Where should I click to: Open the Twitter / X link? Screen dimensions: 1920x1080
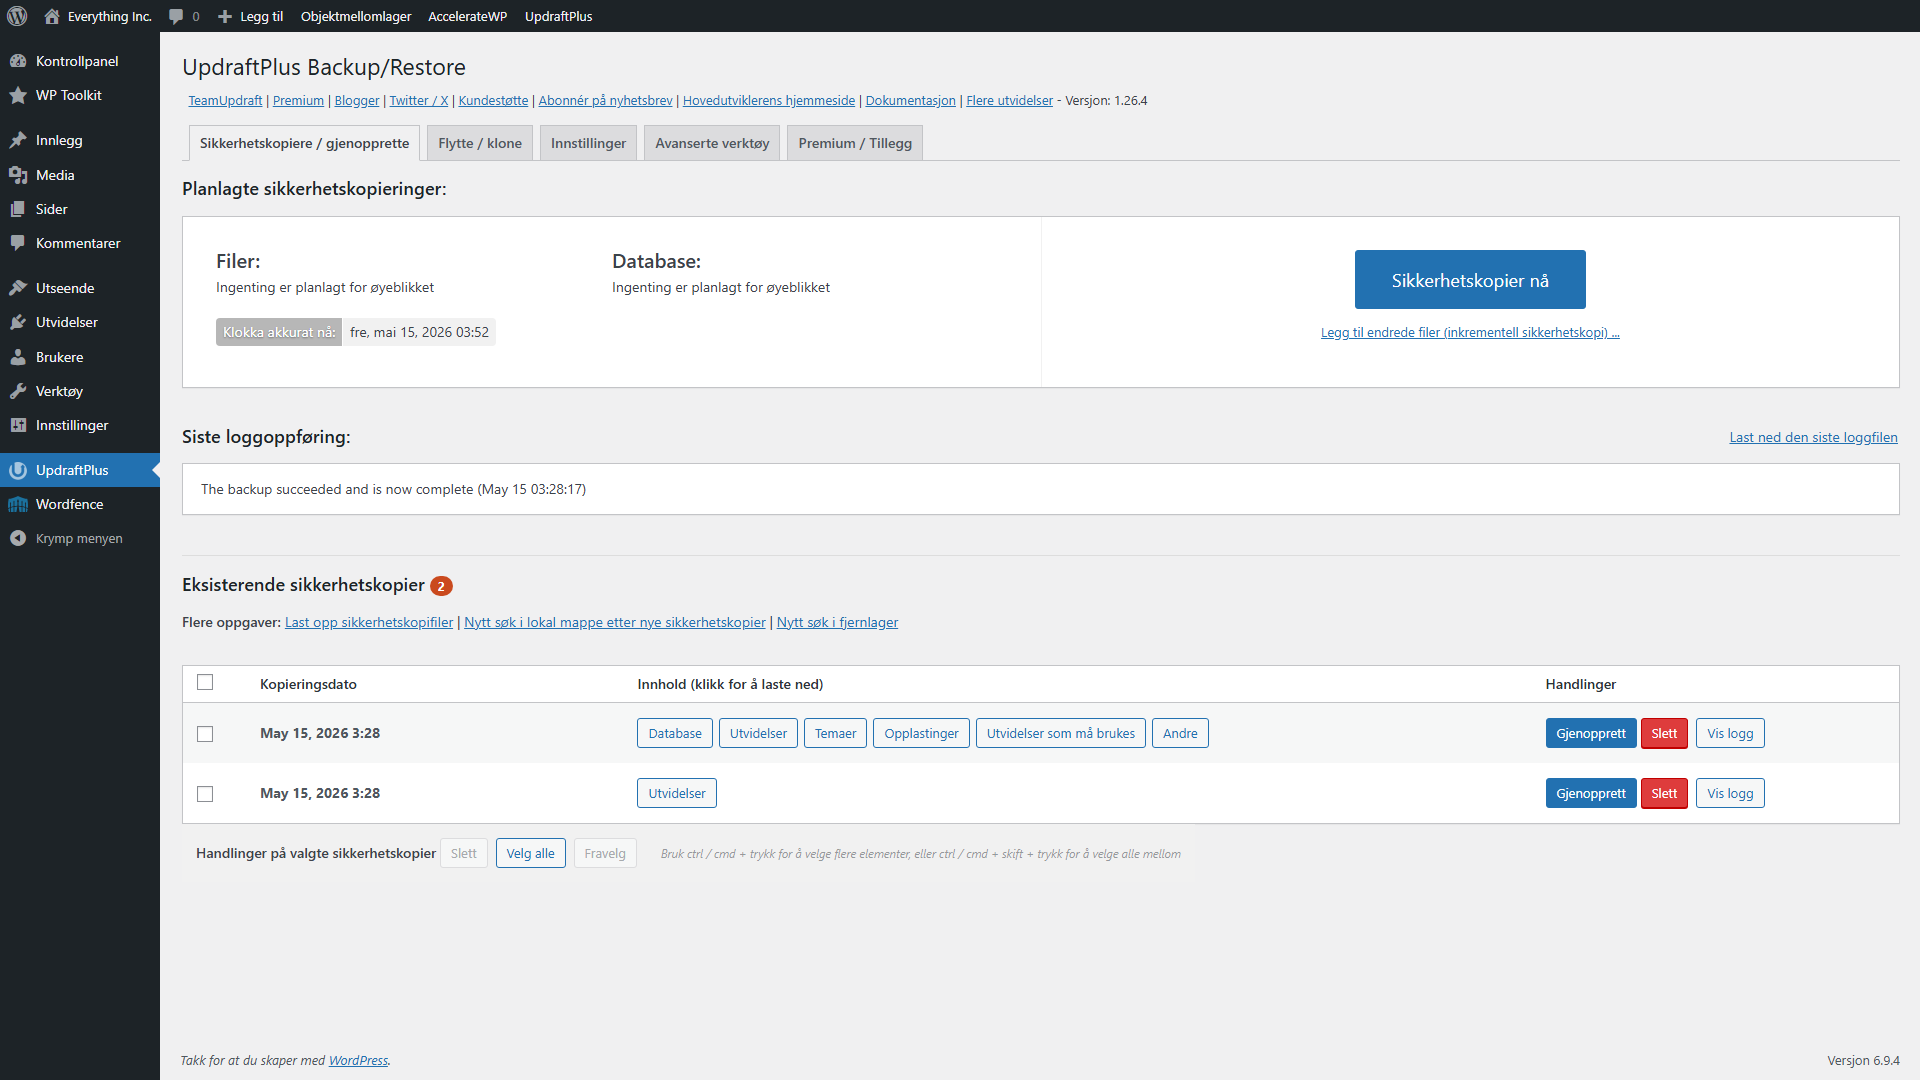pyautogui.click(x=418, y=100)
